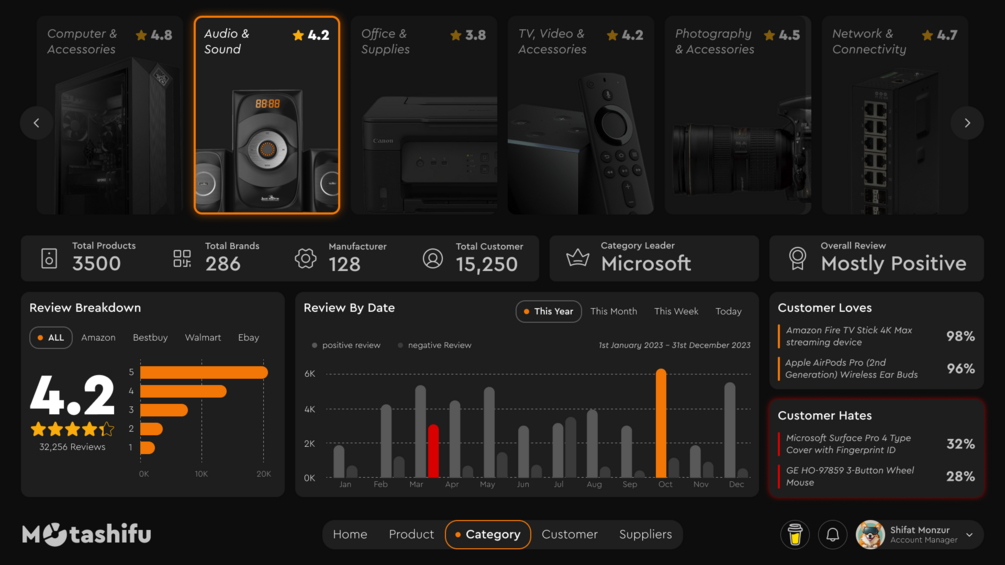
Task: Click the Total Brands grid icon
Action: coord(182,258)
